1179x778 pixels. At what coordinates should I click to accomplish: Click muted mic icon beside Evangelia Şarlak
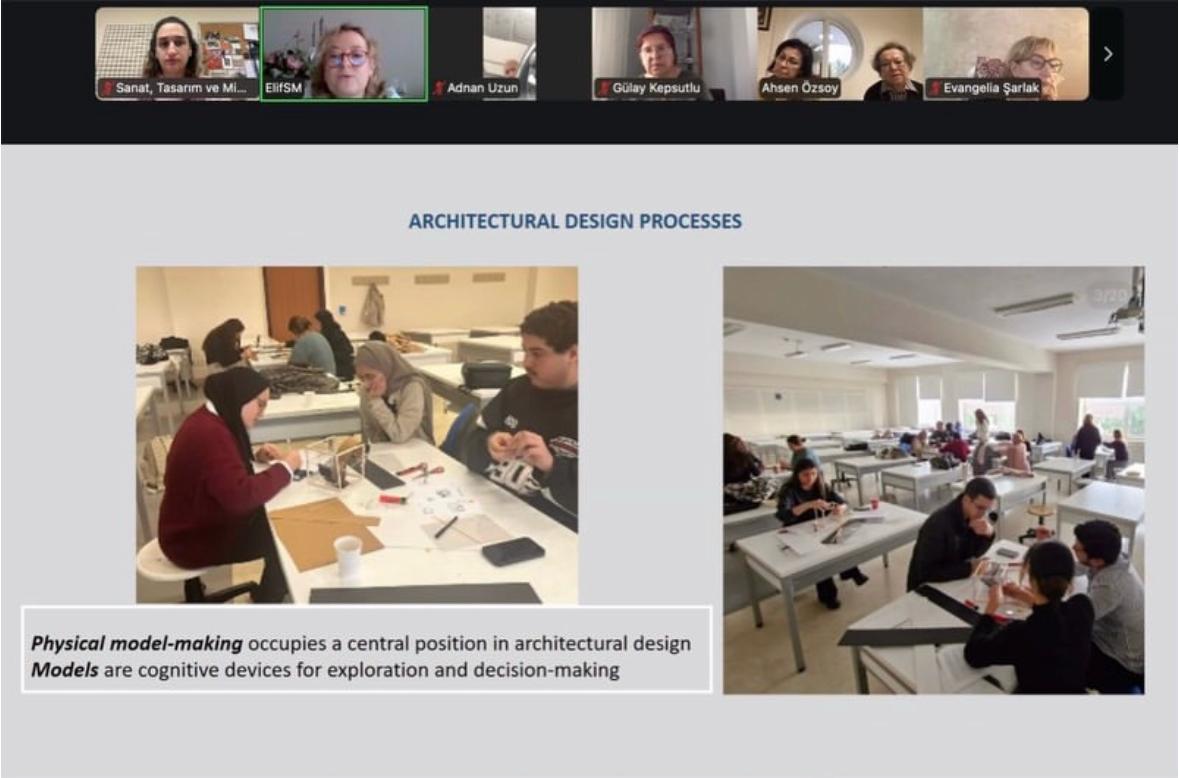935,88
